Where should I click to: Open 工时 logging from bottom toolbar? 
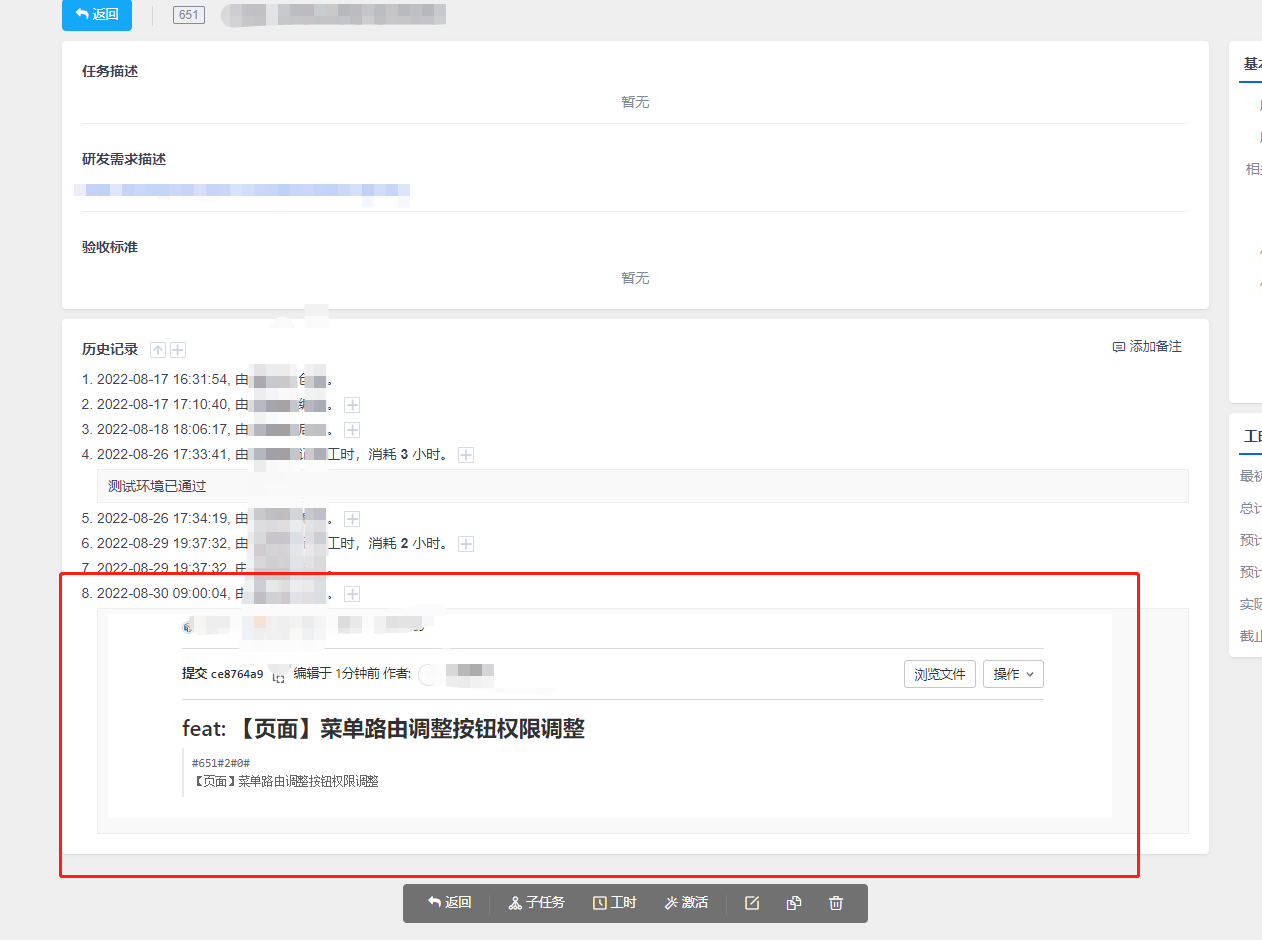point(614,903)
